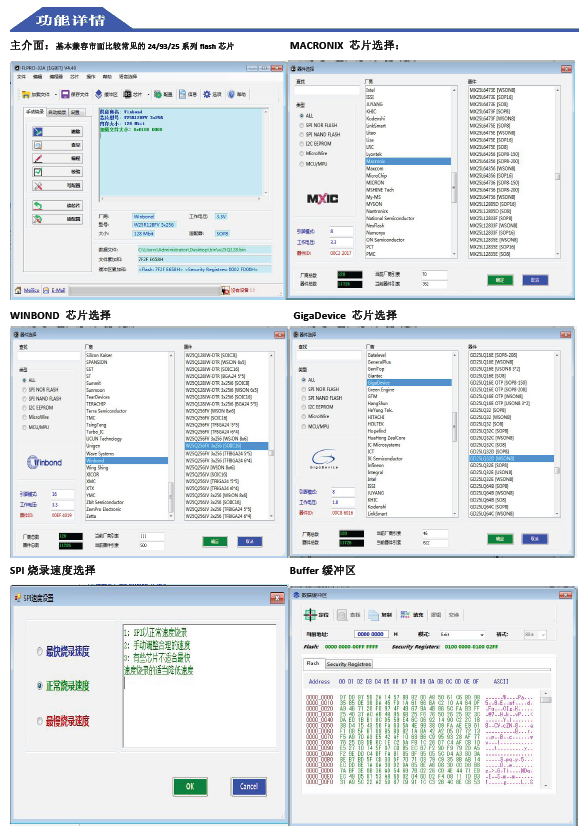This screenshot has height=834, width=588.
Task: Click the info document icon in FLPRO toolbar
Action: (183, 94)
